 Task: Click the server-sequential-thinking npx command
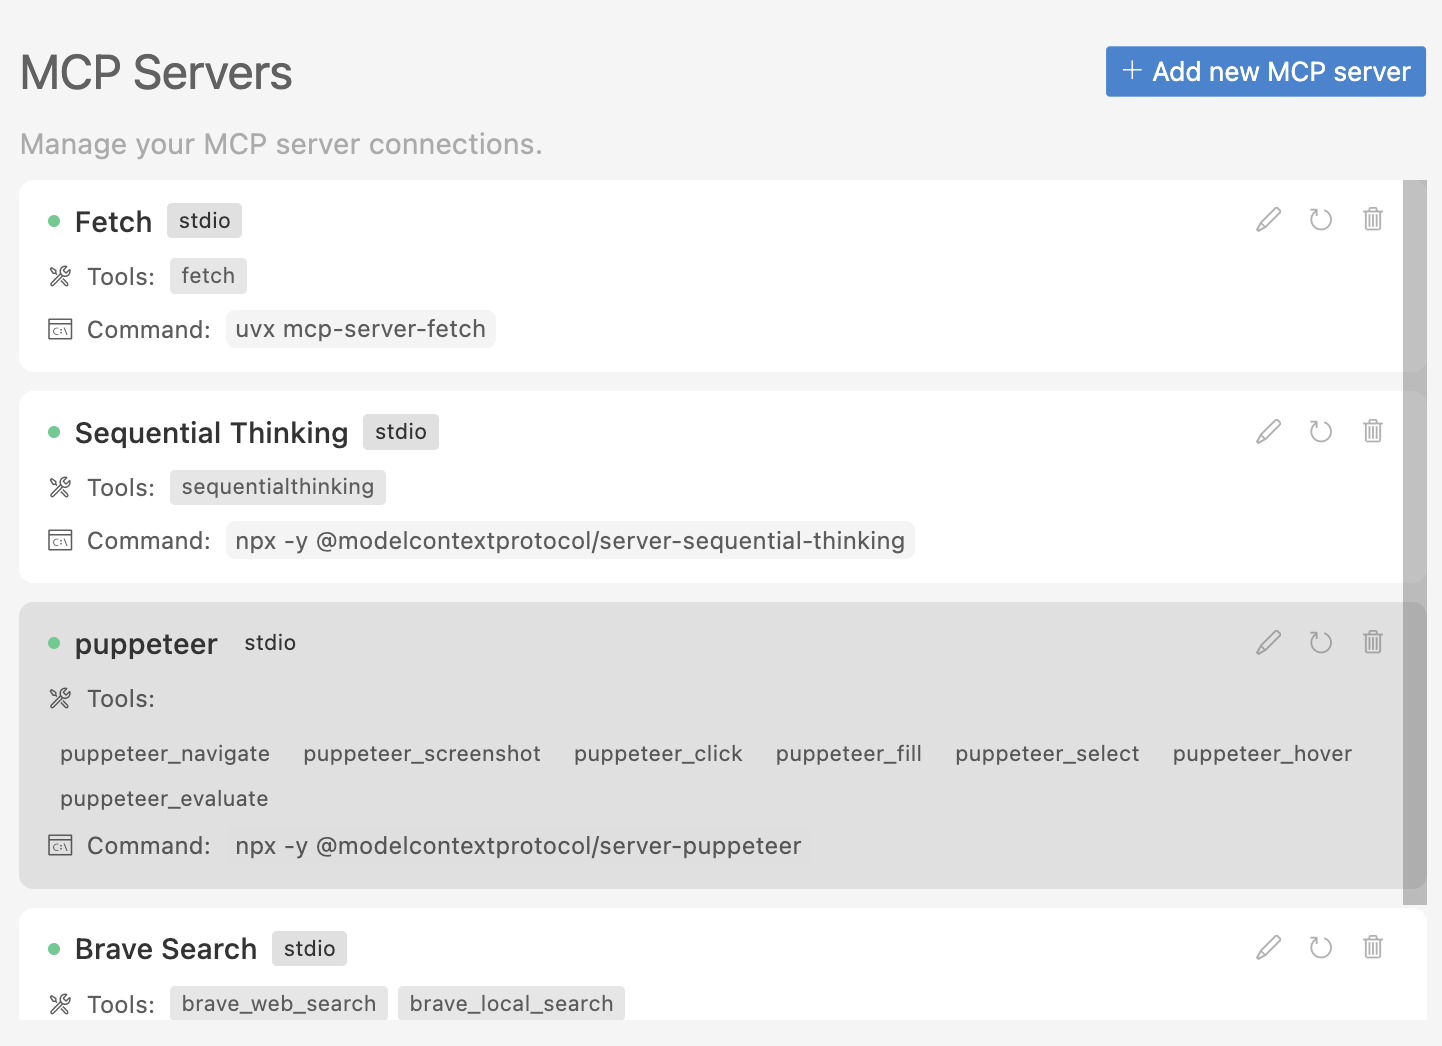pos(570,540)
